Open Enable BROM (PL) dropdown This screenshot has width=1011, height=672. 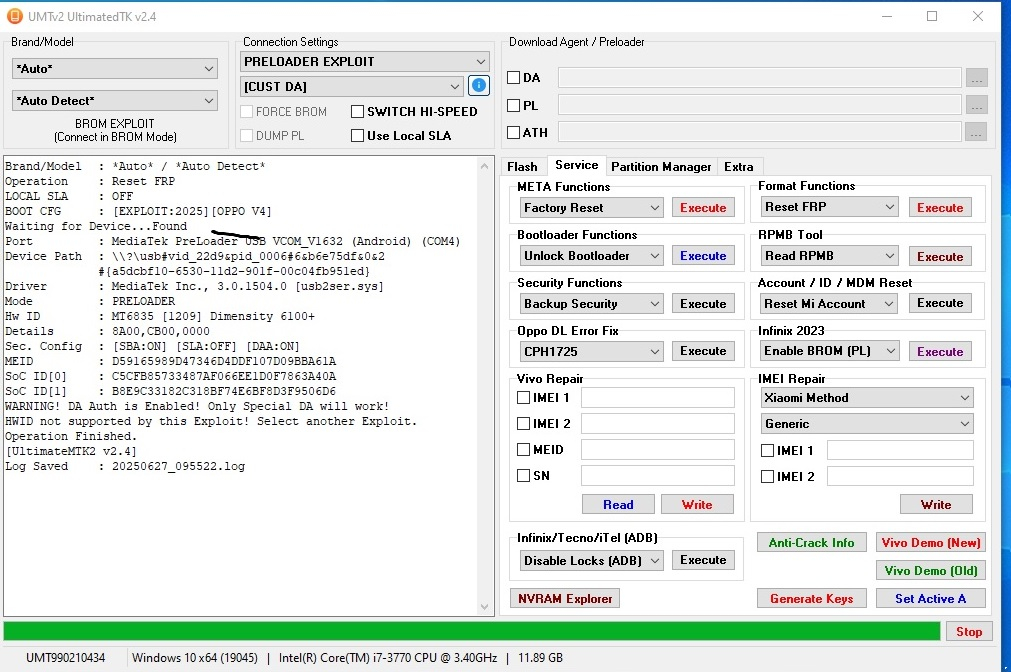point(829,351)
